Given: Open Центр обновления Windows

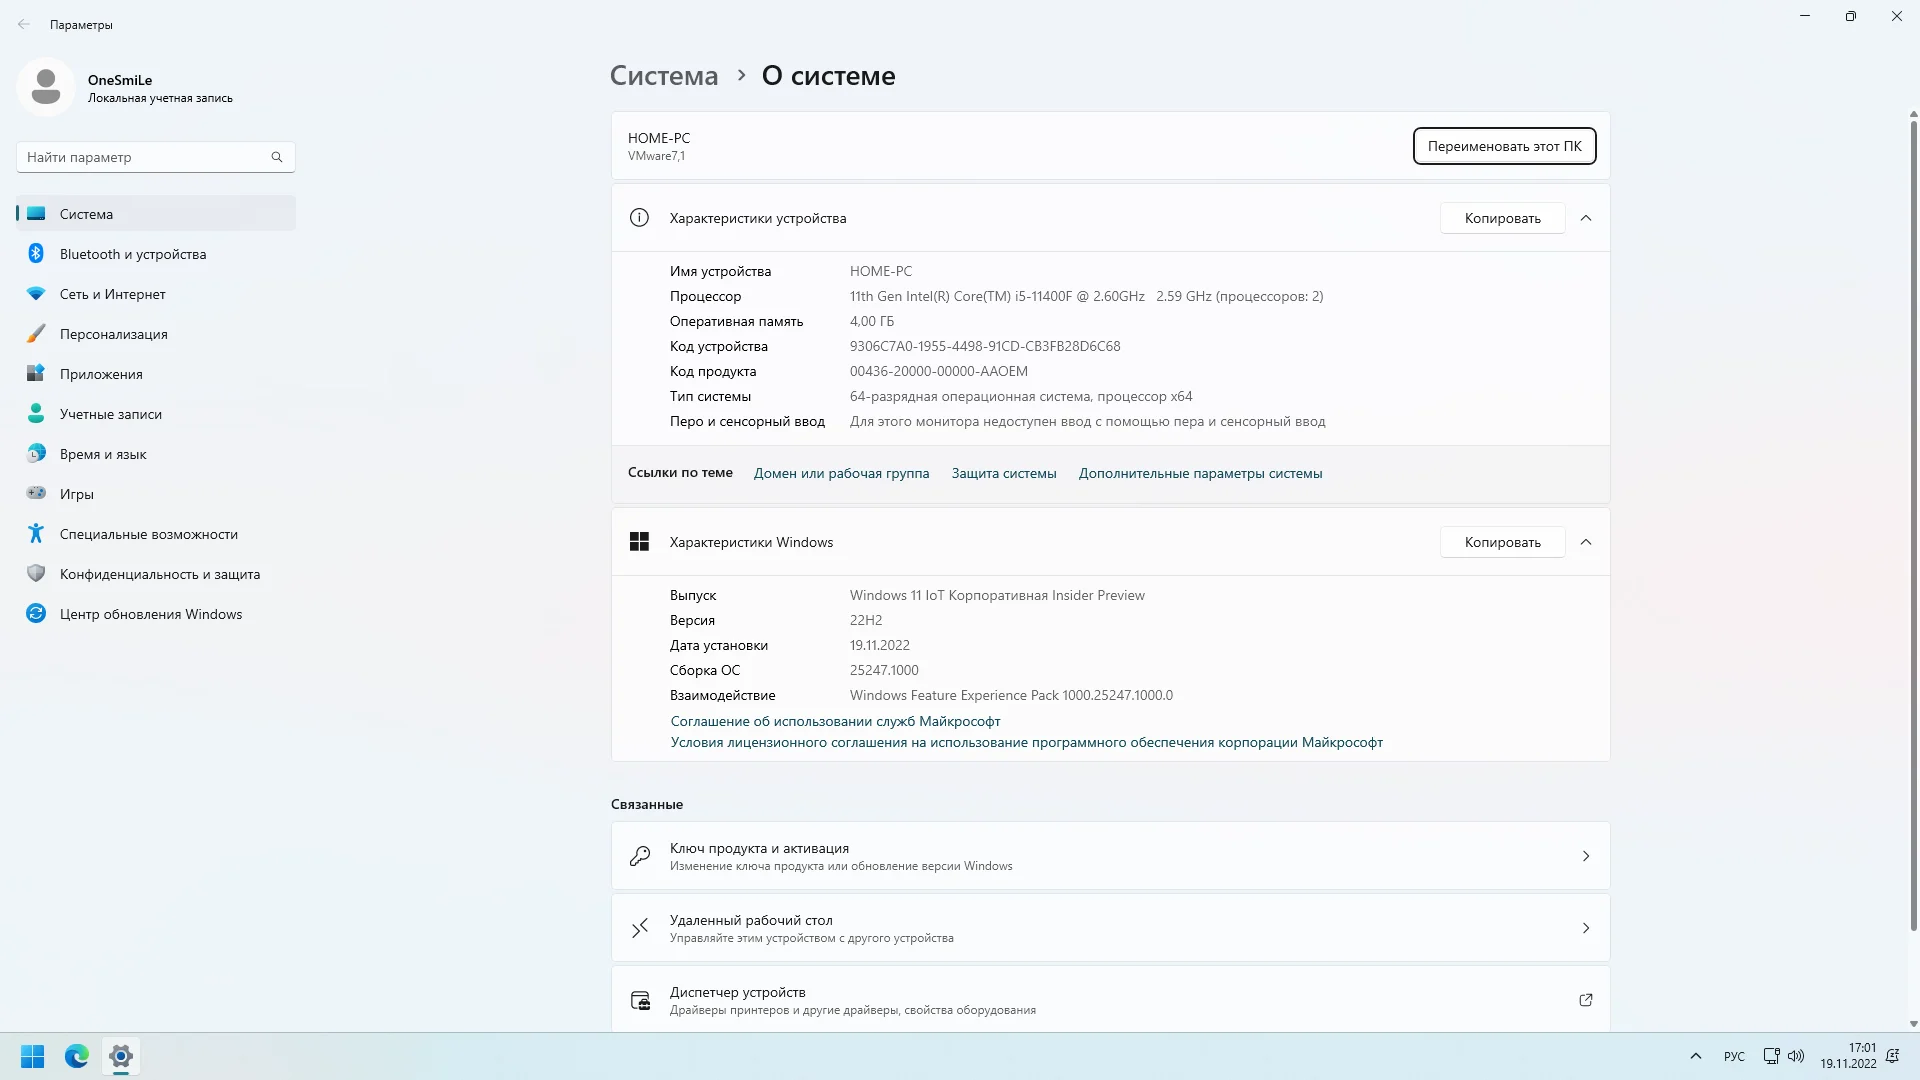Looking at the screenshot, I should [x=150, y=614].
